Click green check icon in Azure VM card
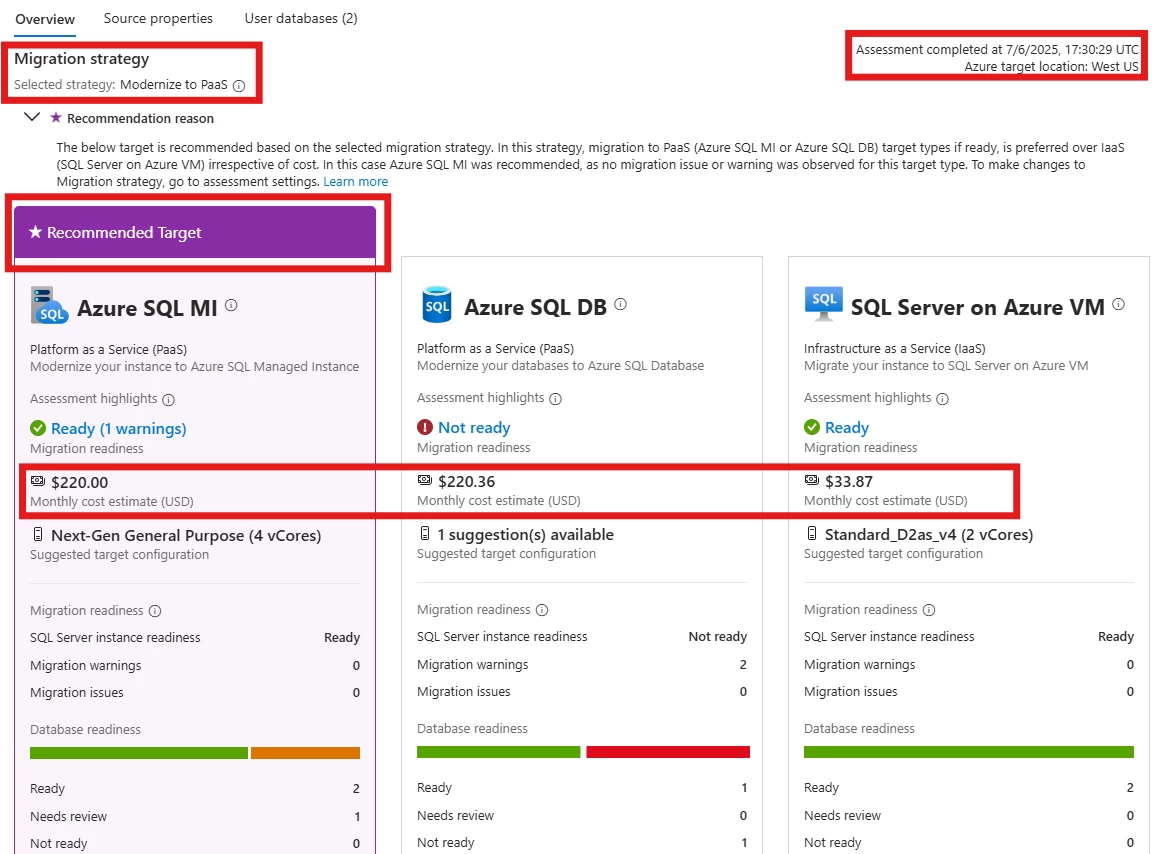The width and height of the screenshot is (1162, 854). (811, 427)
